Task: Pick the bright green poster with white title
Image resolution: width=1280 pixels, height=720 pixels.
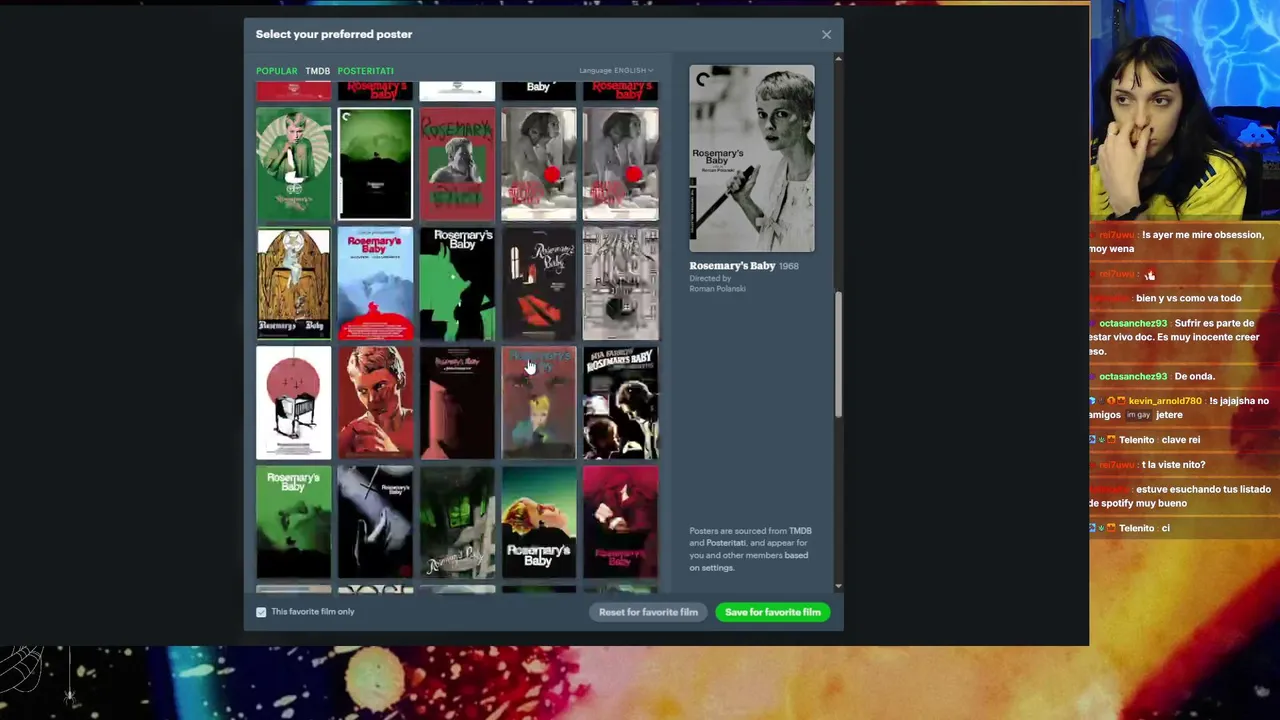Action: pyautogui.click(x=293, y=522)
